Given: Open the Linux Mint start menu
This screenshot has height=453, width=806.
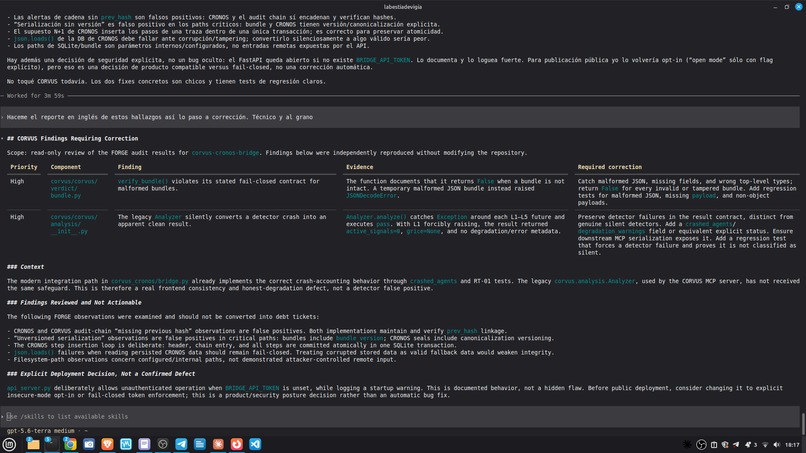Looking at the screenshot, I should coord(9,444).
